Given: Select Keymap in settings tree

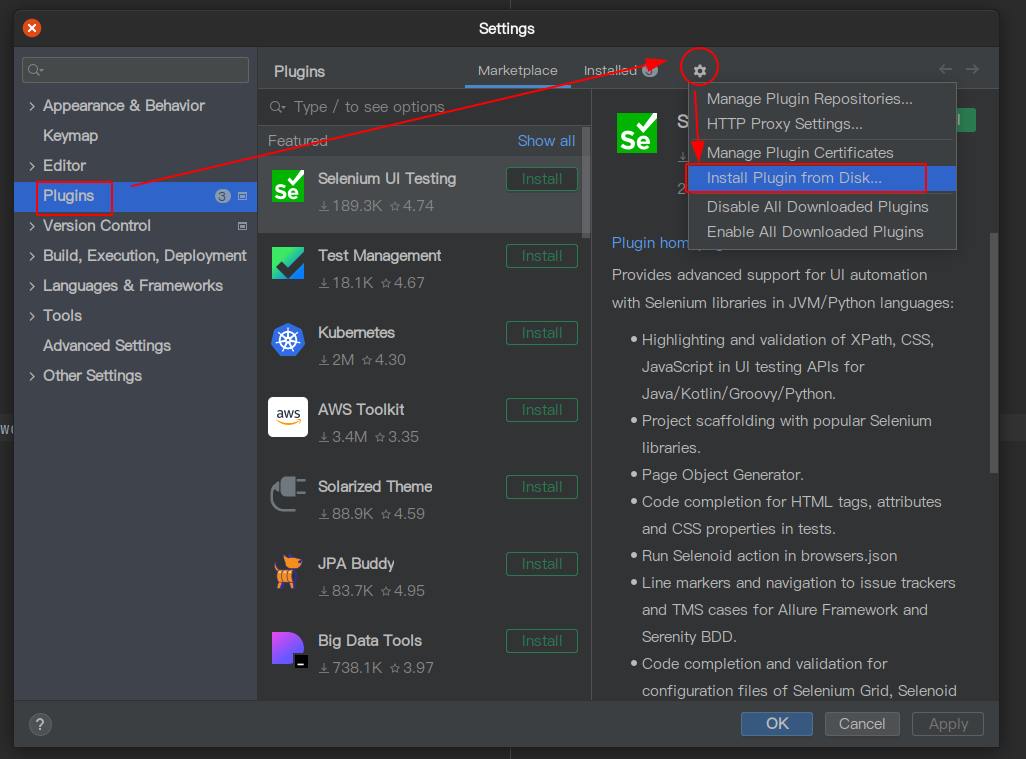Looking at the screenshot, I should point(70,136).
